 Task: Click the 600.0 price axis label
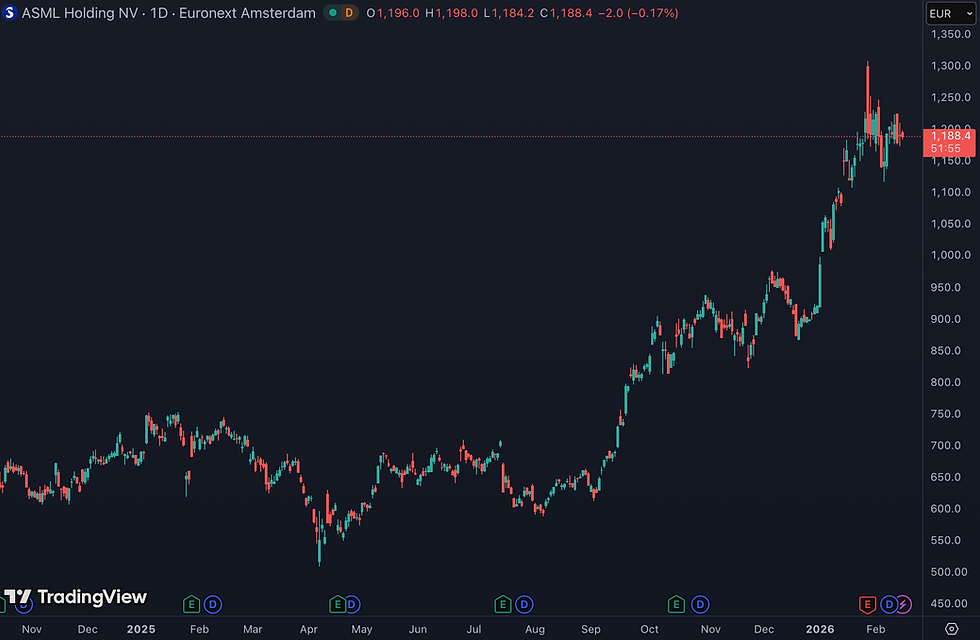[945, 509]
